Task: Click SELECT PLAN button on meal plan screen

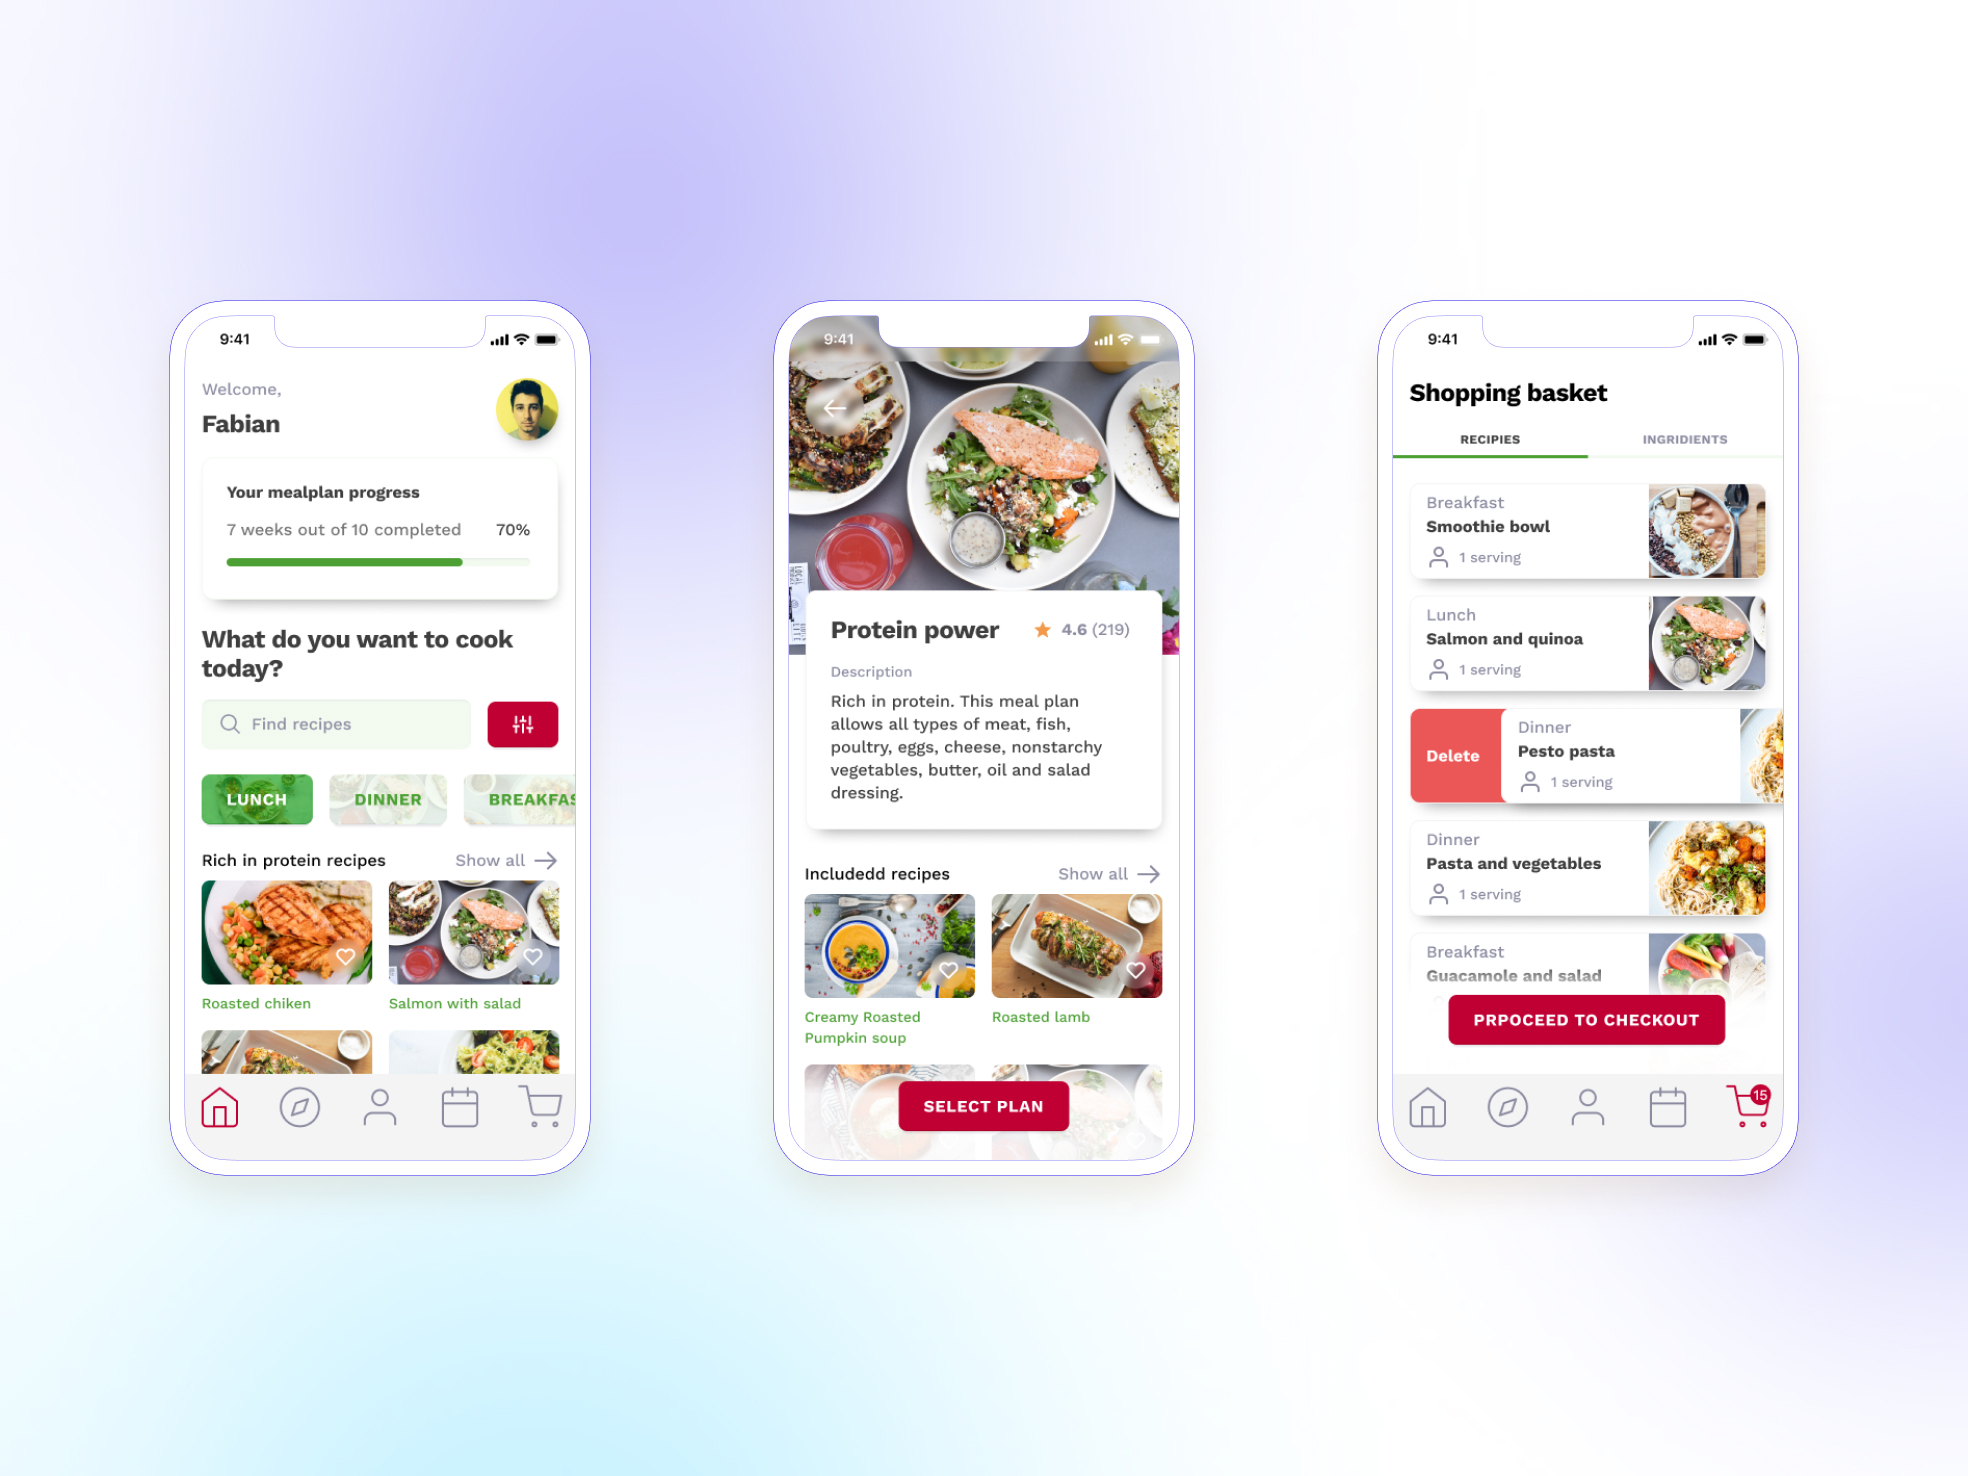Action: tap(982, 1104)
